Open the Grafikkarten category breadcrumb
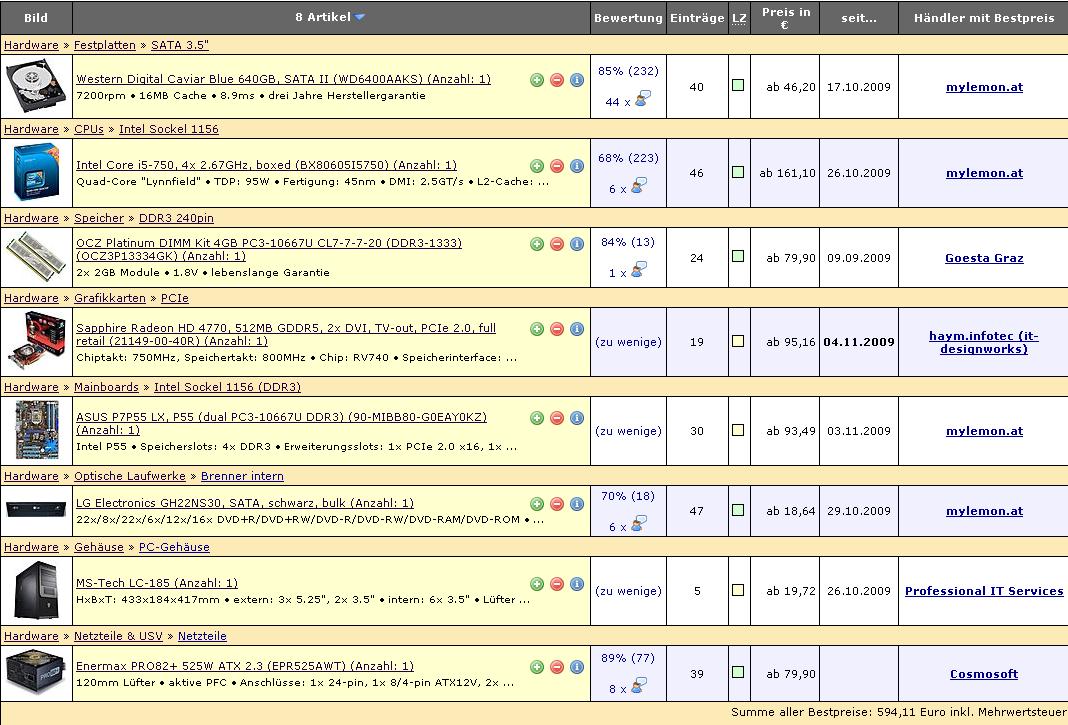 coord(110,298)
